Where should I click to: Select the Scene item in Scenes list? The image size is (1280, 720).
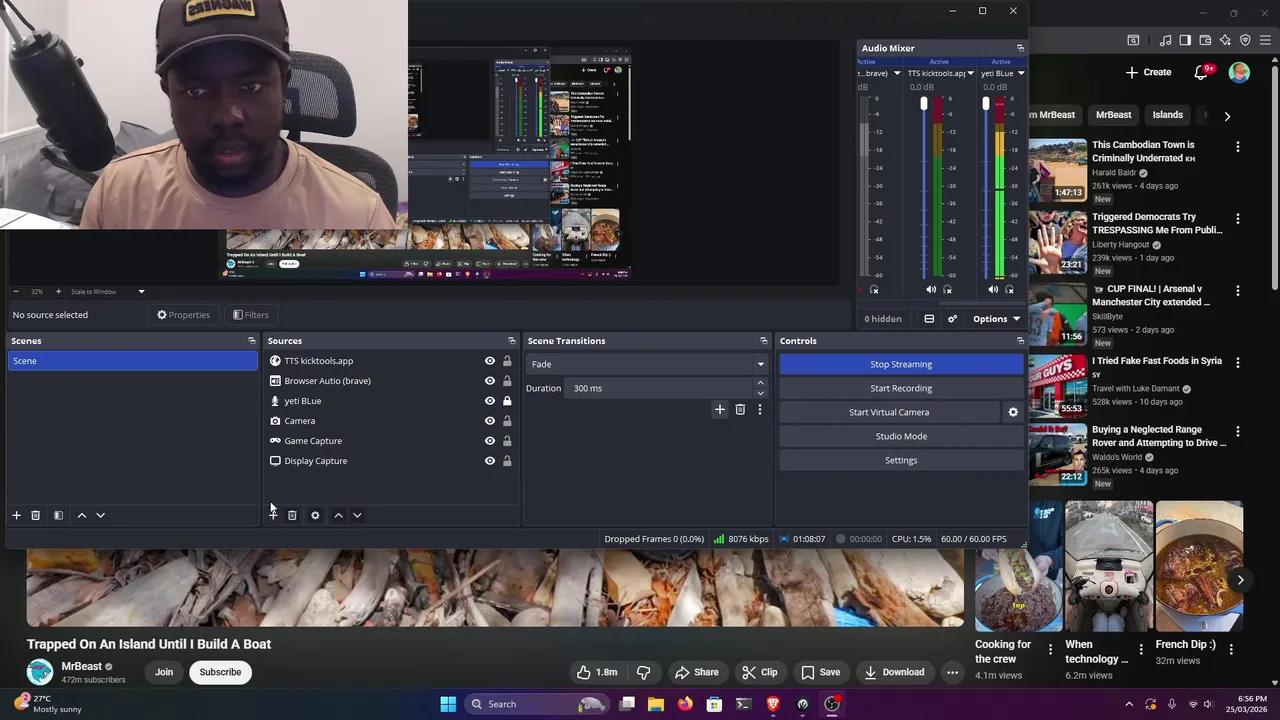point(133,361)
